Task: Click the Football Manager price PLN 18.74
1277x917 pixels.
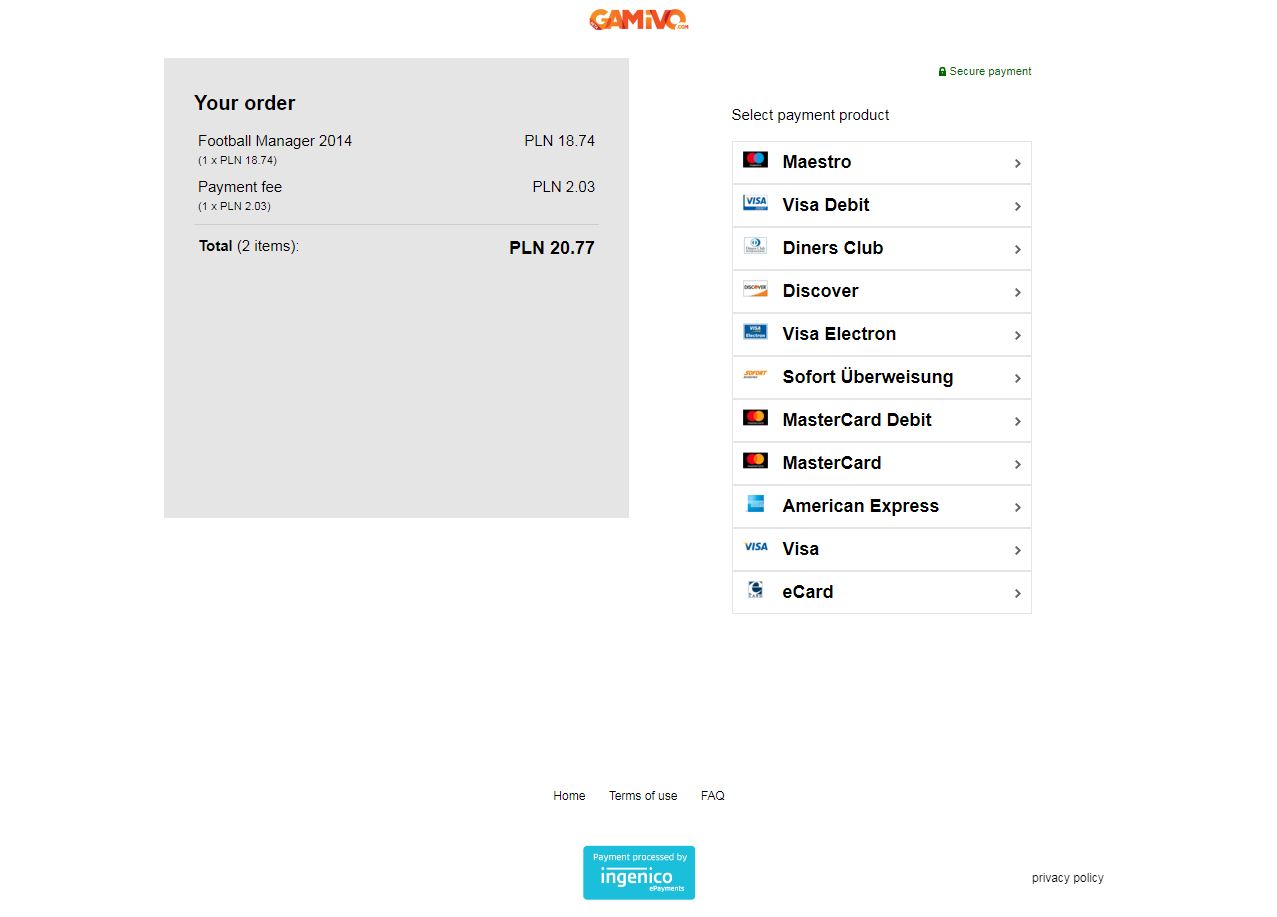Action: click(x=560, y=141)
